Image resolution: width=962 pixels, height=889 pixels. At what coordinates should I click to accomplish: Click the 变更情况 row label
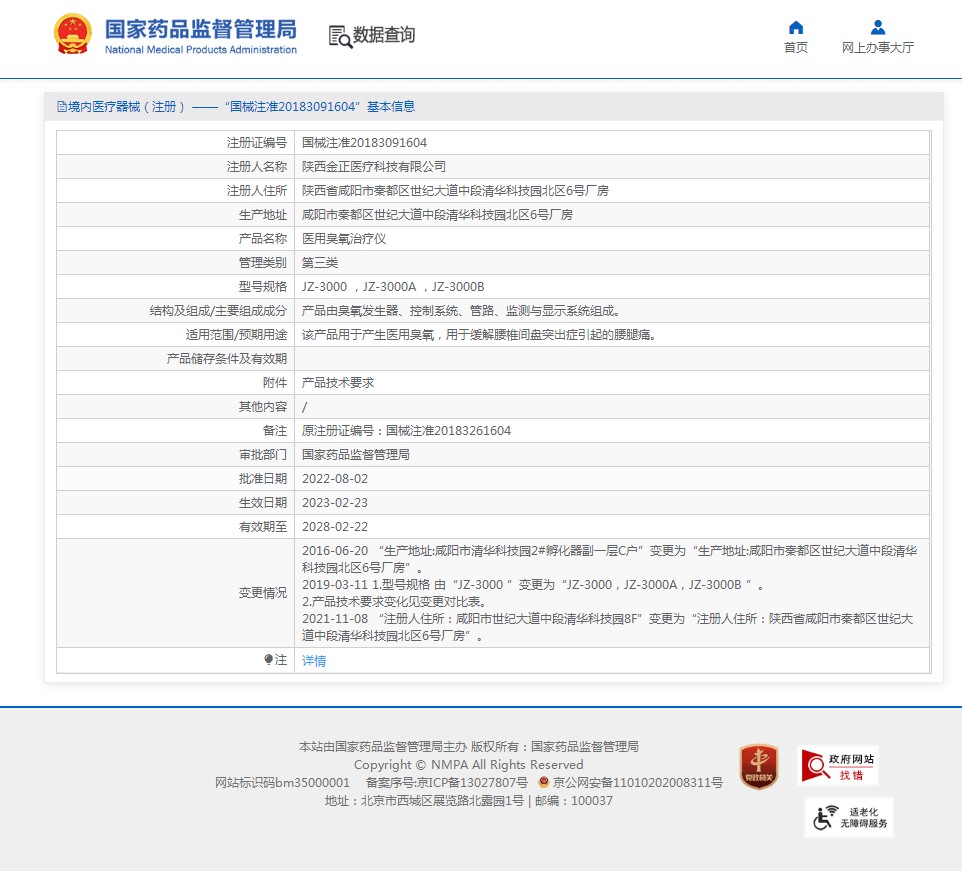(263, 593)
